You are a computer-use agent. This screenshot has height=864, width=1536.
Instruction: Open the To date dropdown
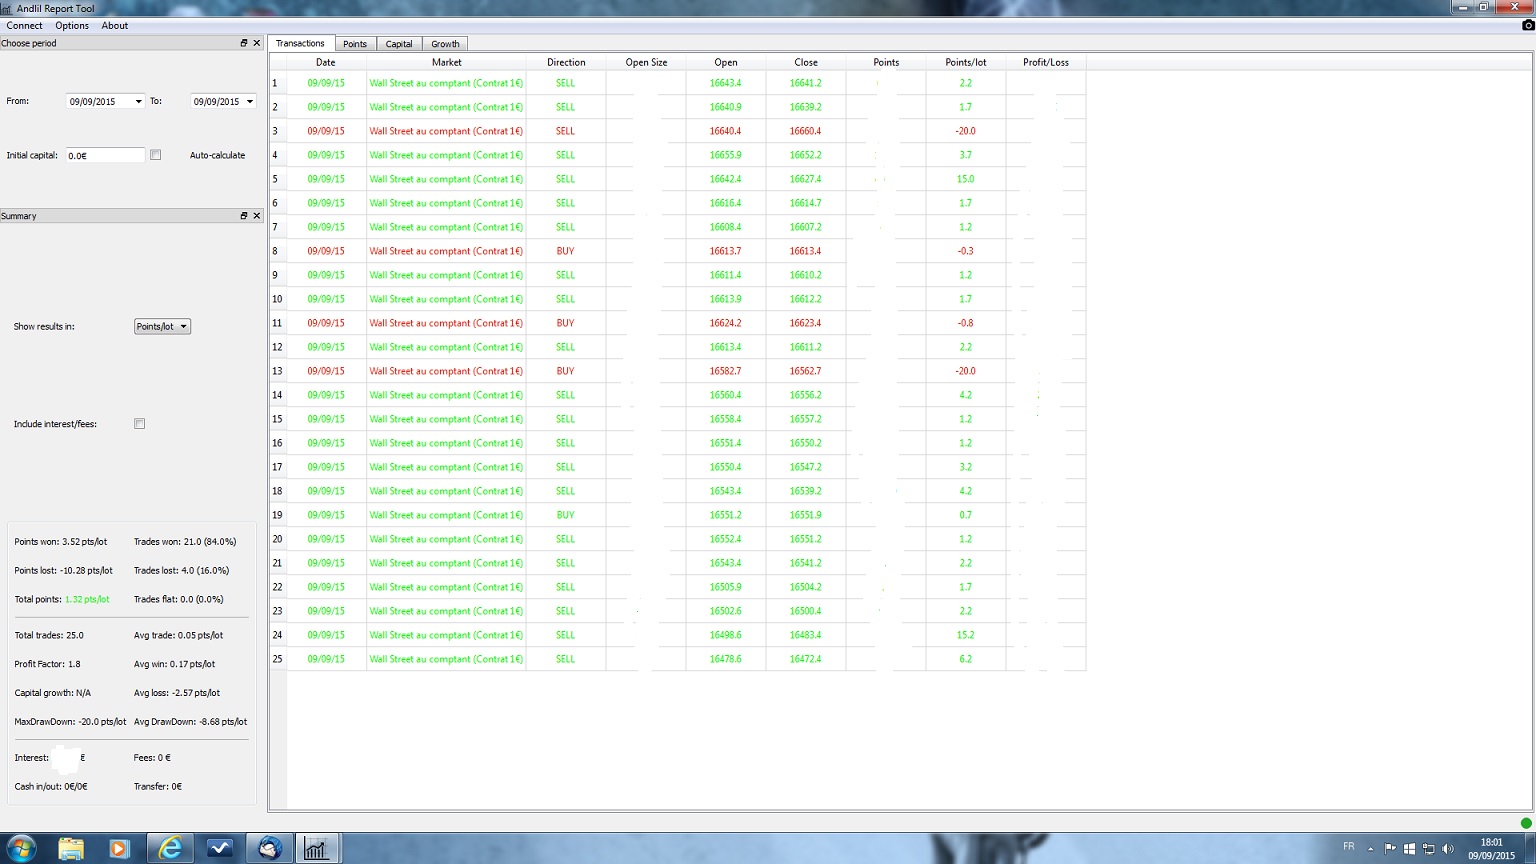250,101
